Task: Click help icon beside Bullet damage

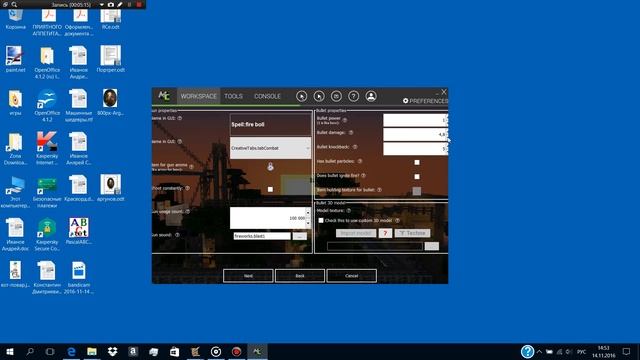Action: tap(351, 133)
